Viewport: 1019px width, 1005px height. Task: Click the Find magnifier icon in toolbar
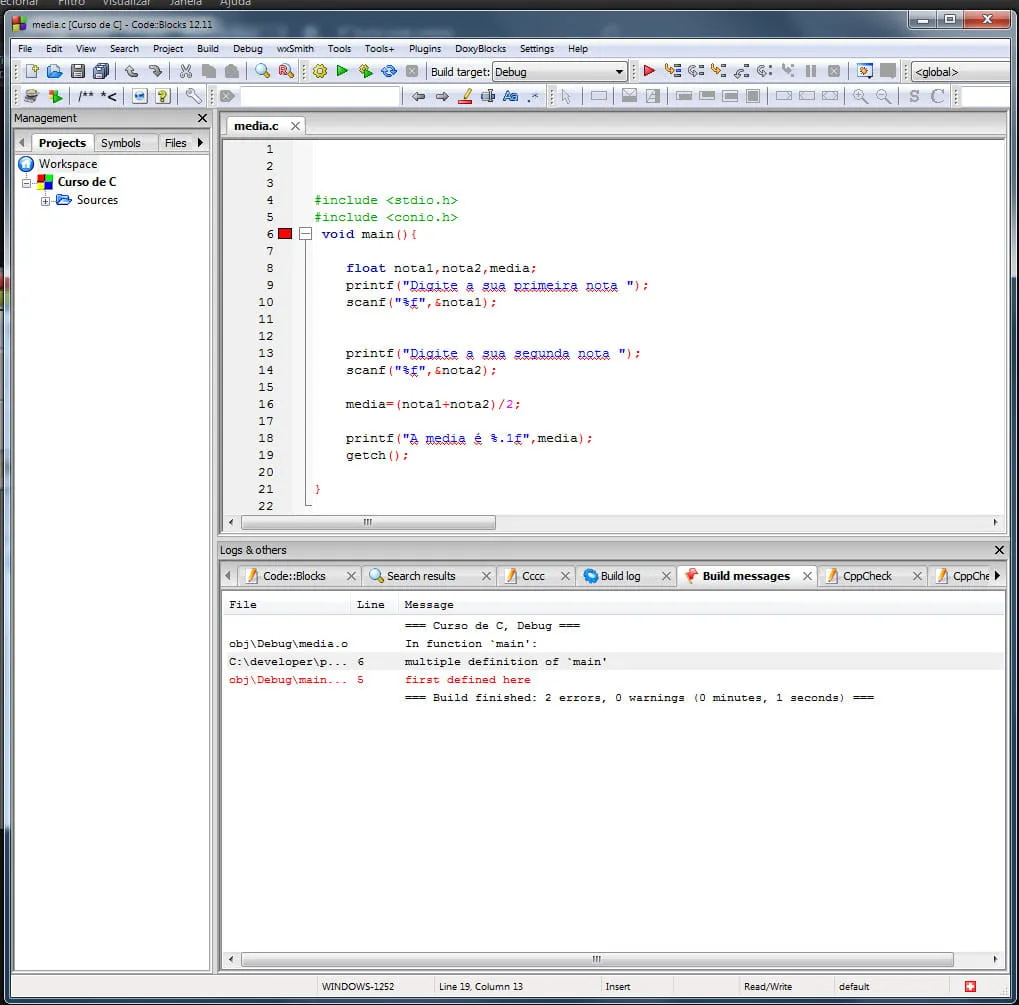(x=262, y=71)
